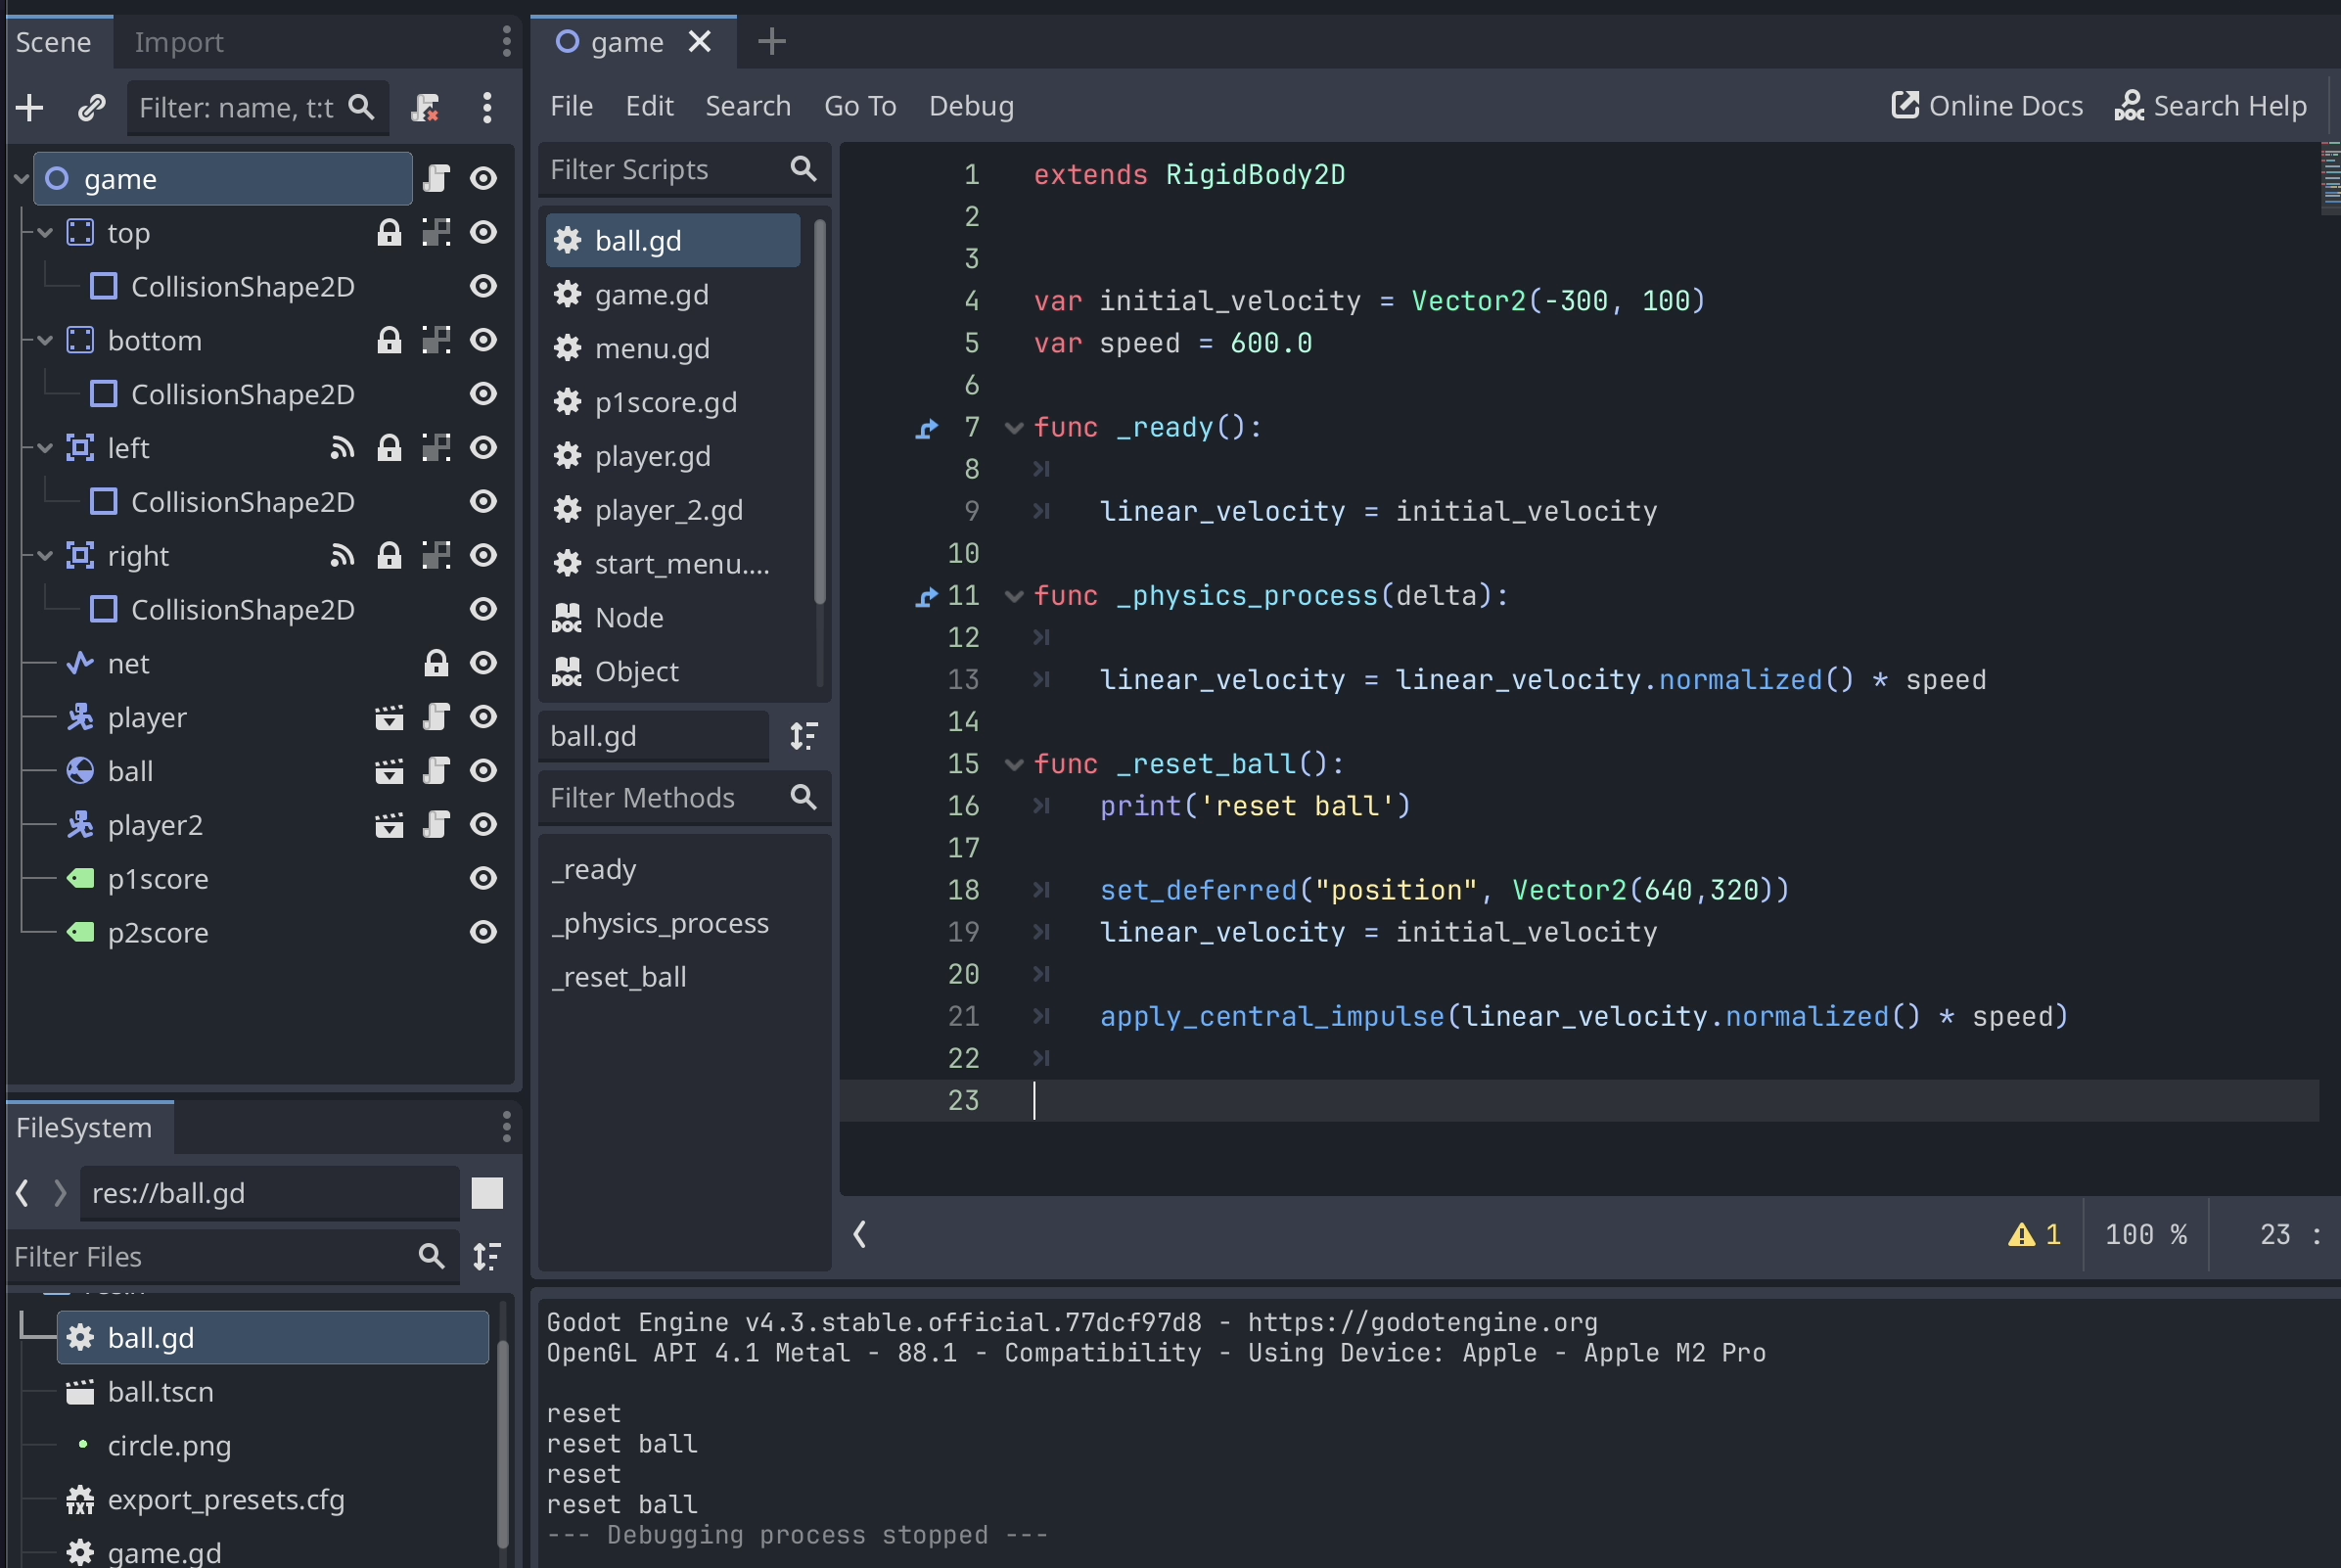The height and width of the screenshot is (1568, 2341).
Task: Click the script list vertical scrollbar
Action: pyautogui.click(x=820, y=411)
